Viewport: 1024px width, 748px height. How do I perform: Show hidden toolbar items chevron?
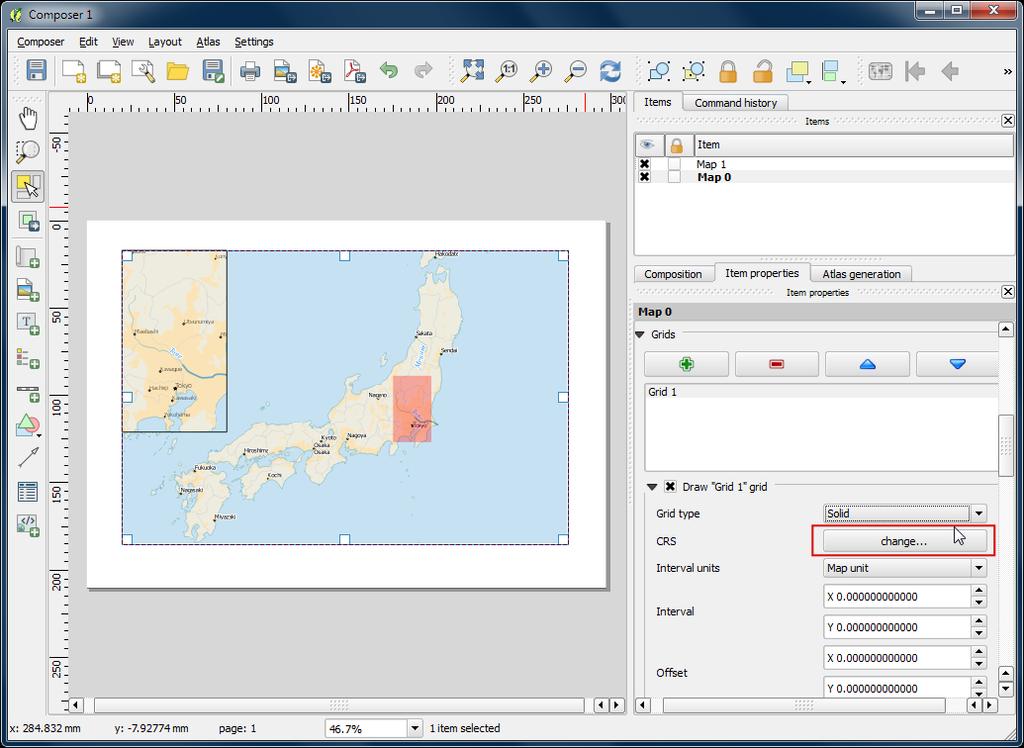[x=1007, y=71]
